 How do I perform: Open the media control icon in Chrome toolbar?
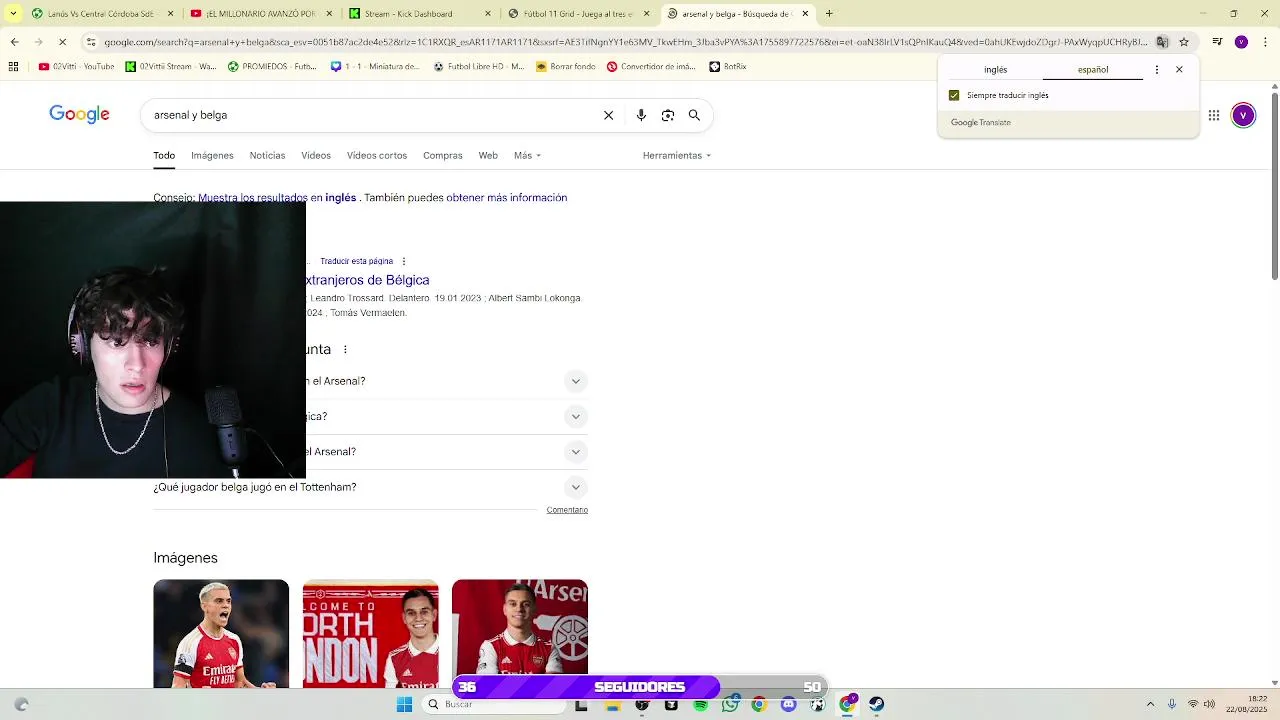coord(1217,42)
